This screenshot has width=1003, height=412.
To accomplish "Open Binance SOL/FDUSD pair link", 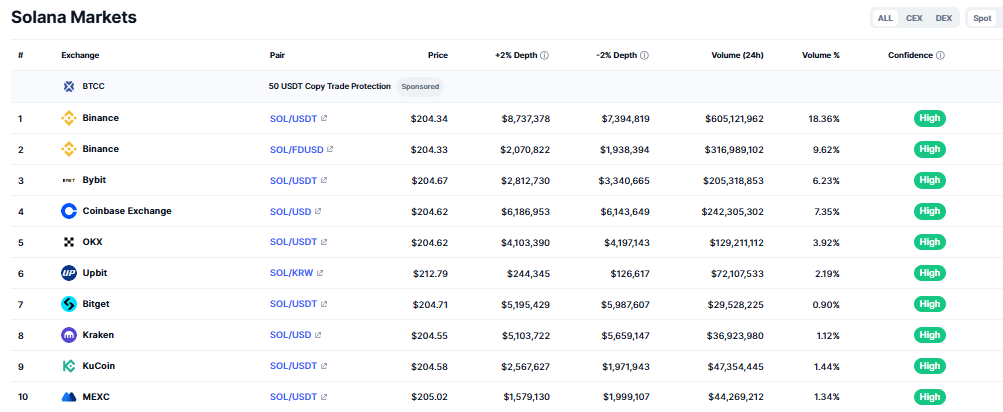I will pyautogui.click(x=296, y=149).
